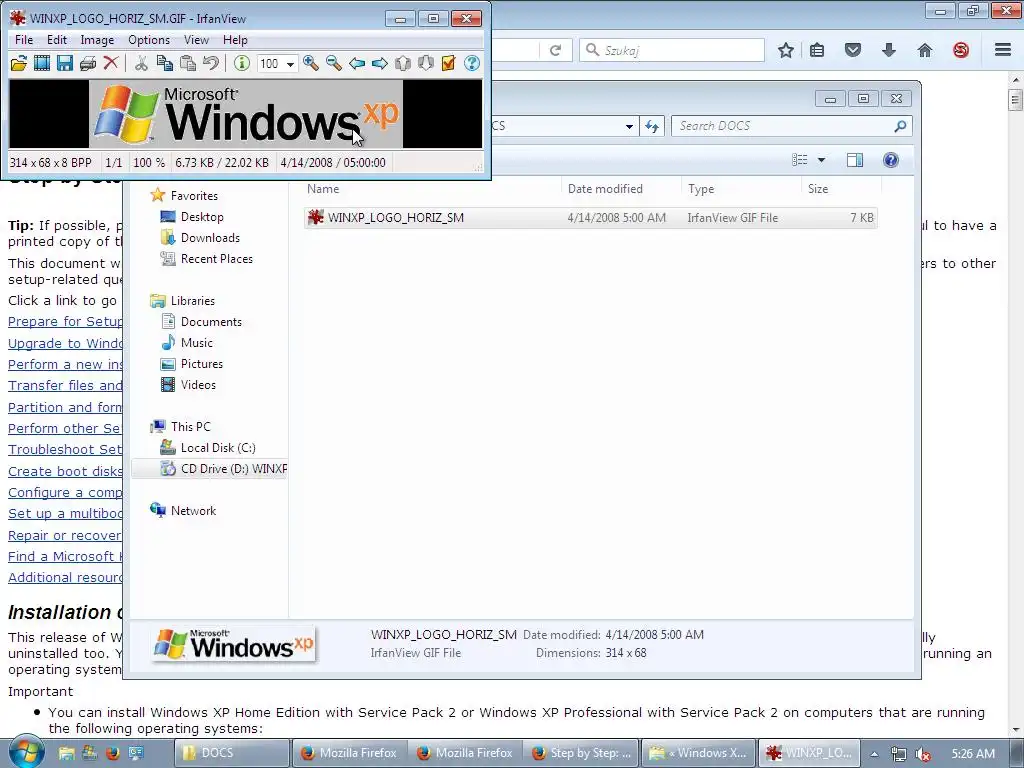Screen dimensions: 1024x768
Task: Expand the Explorer address bar history dropdown
Action: click(x=629, y=126)
